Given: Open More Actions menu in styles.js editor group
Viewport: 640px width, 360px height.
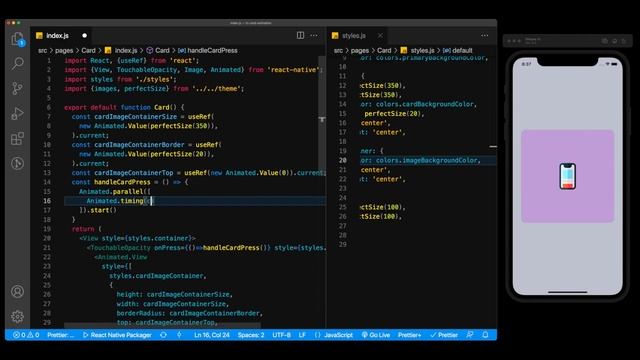Looking at the screenshot, I should pyautogui.click(x=484, y=36).
